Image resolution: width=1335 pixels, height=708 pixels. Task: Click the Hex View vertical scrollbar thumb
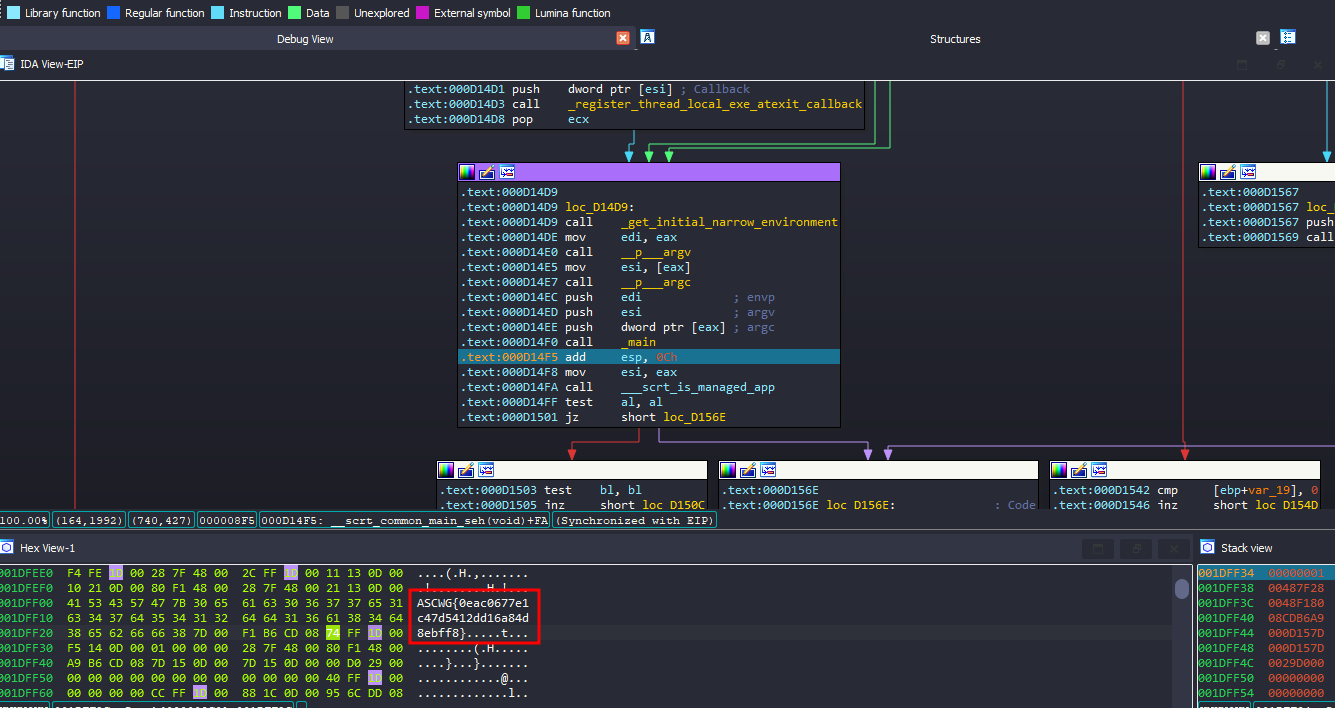point(1182,589)
